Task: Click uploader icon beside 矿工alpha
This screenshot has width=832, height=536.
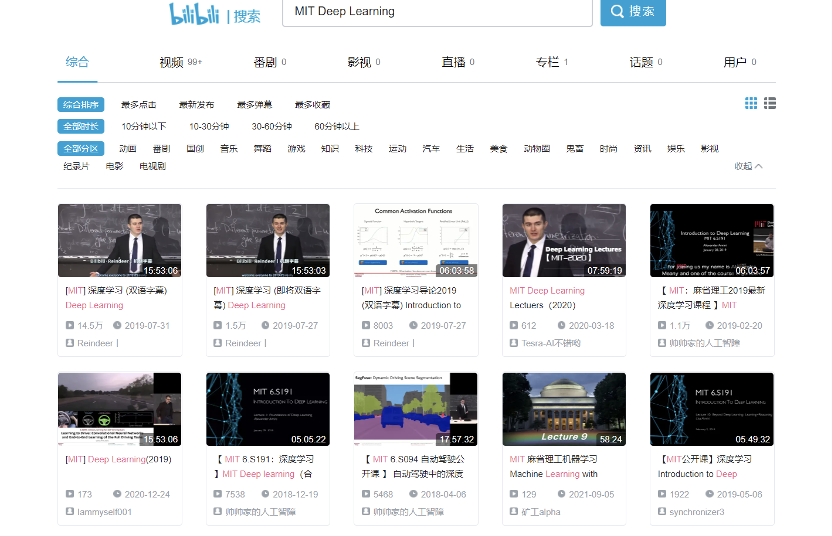Action: pyautogui.click(x=514, y=512)
